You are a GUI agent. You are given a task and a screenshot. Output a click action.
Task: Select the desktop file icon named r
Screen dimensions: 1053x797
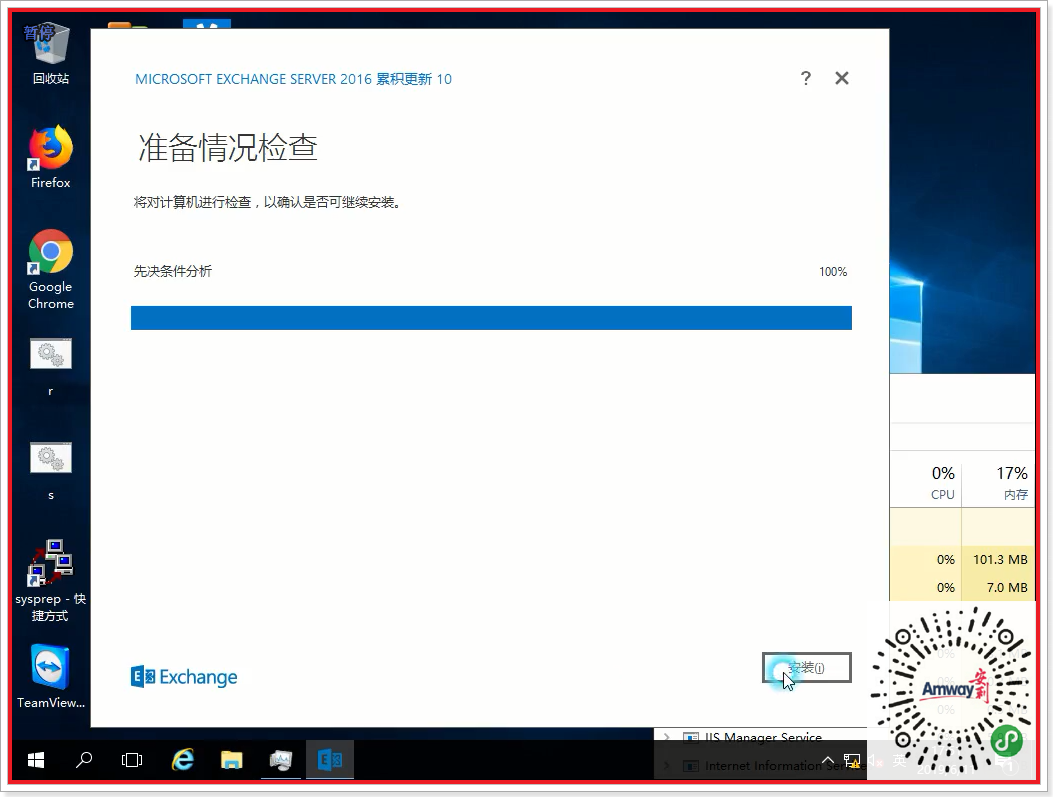tap(50, 367)
